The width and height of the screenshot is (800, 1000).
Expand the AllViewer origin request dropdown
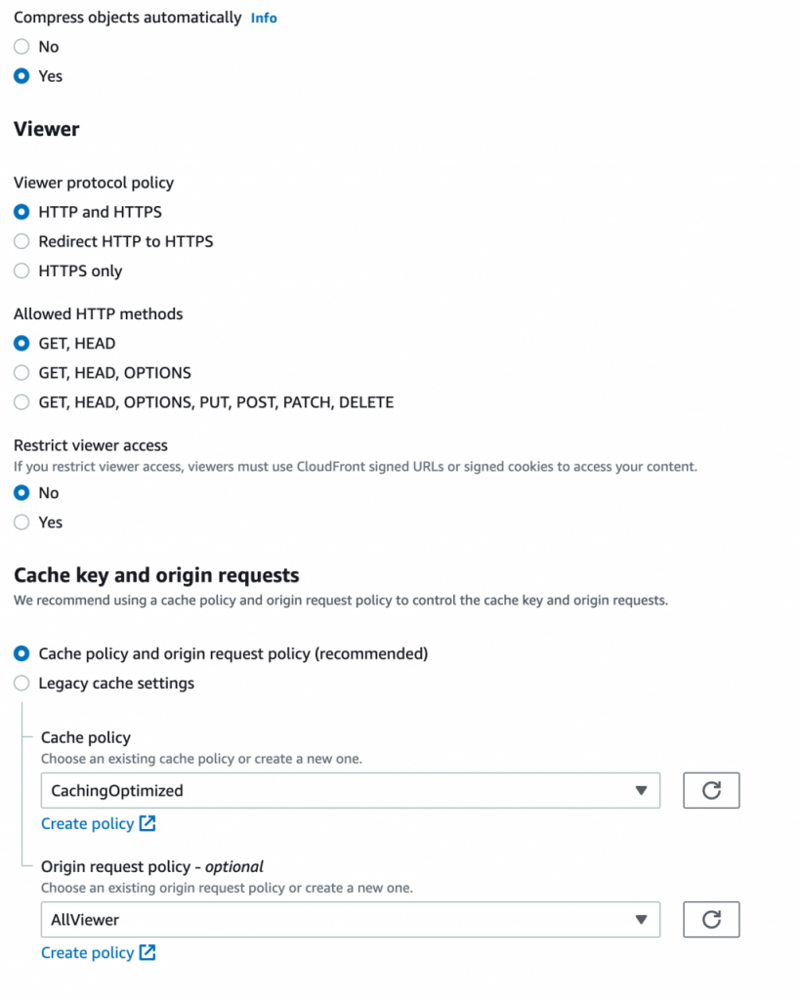(641, 919)
